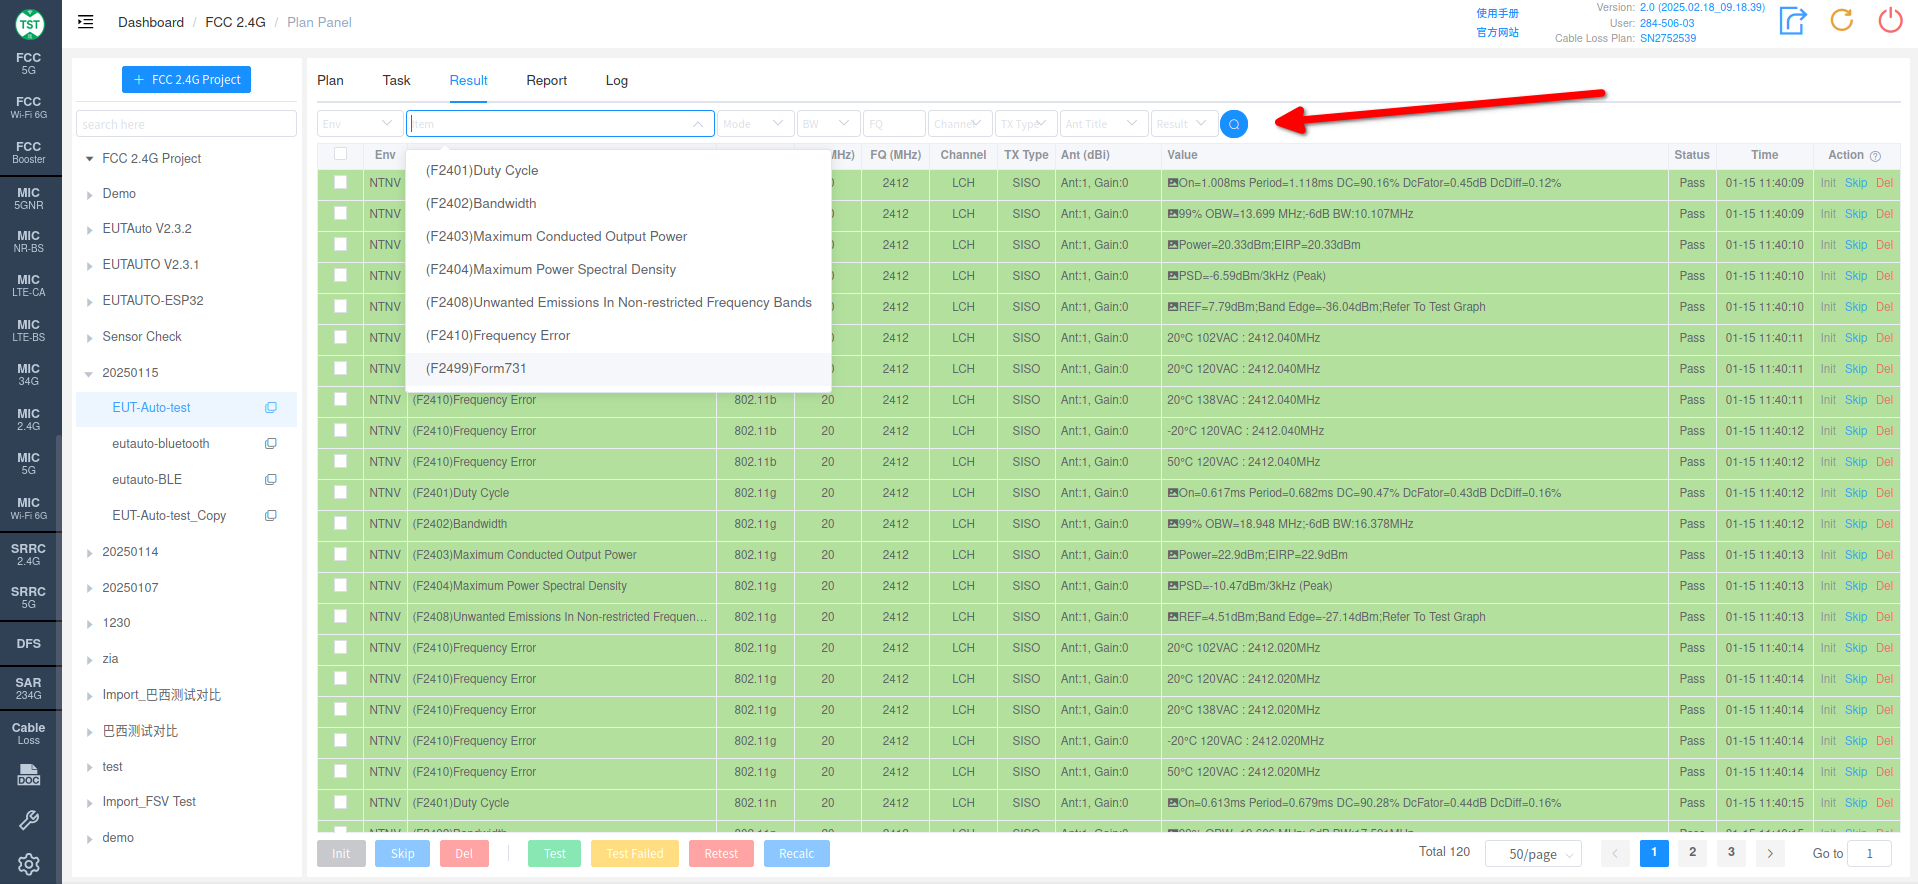1918x884 pixels.
Task: Click the FCC 2.4G Project button
Action: tap(187, 80)
